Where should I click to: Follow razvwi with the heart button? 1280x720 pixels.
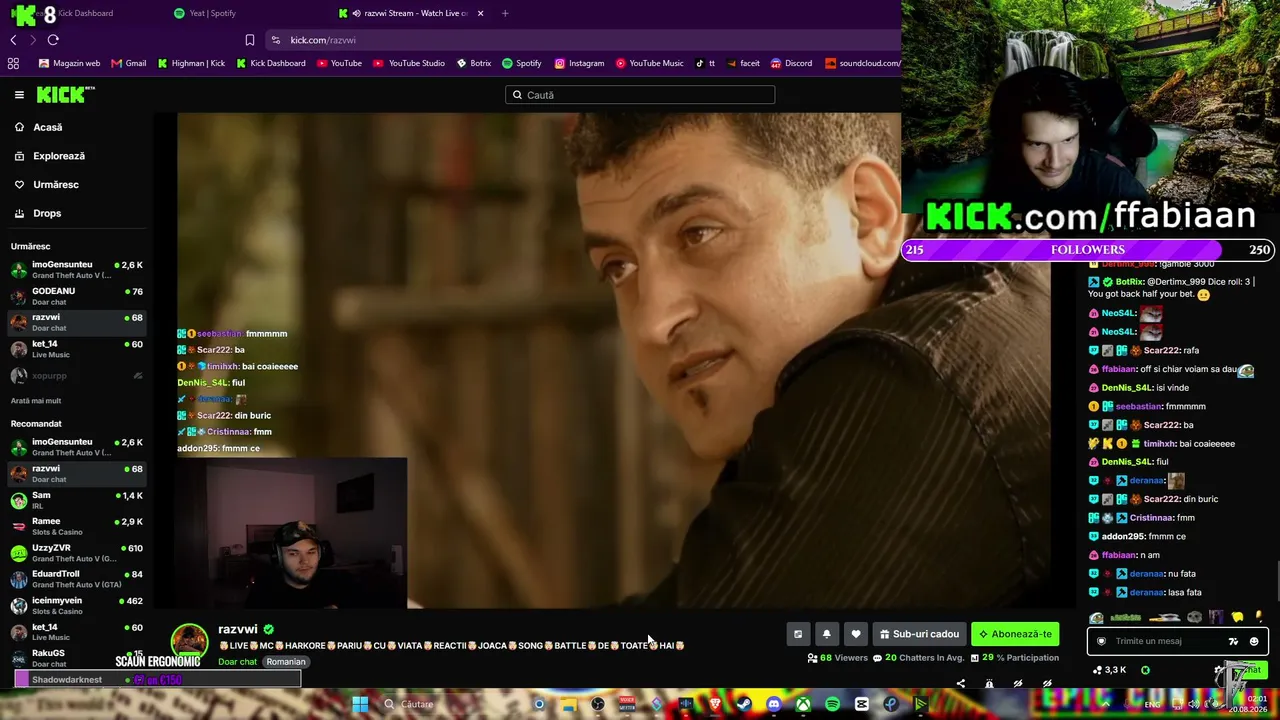pos(856,634)
